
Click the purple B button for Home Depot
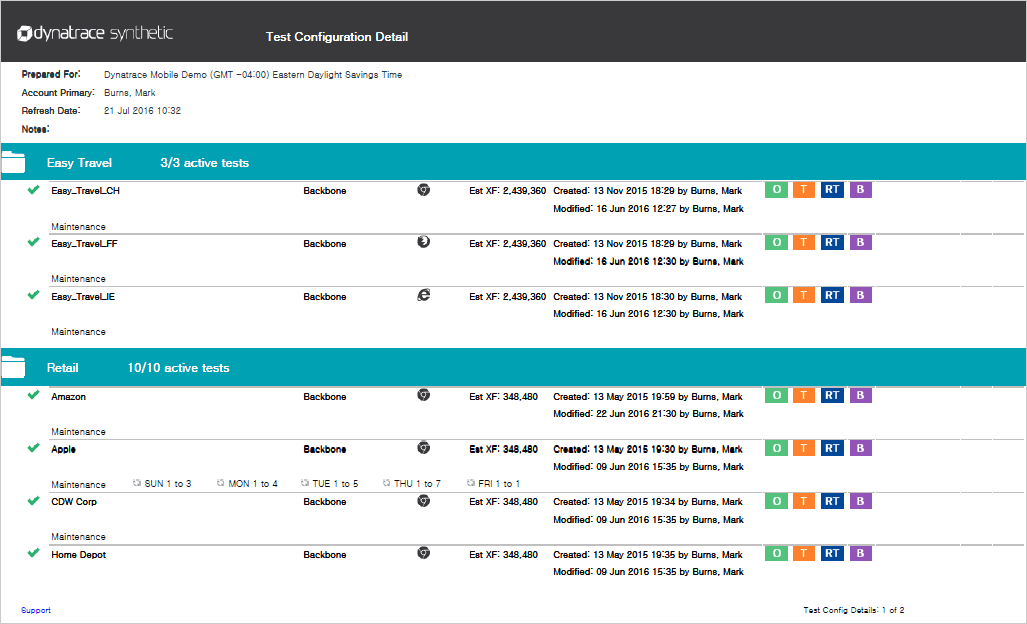click(x=860, y=553)
